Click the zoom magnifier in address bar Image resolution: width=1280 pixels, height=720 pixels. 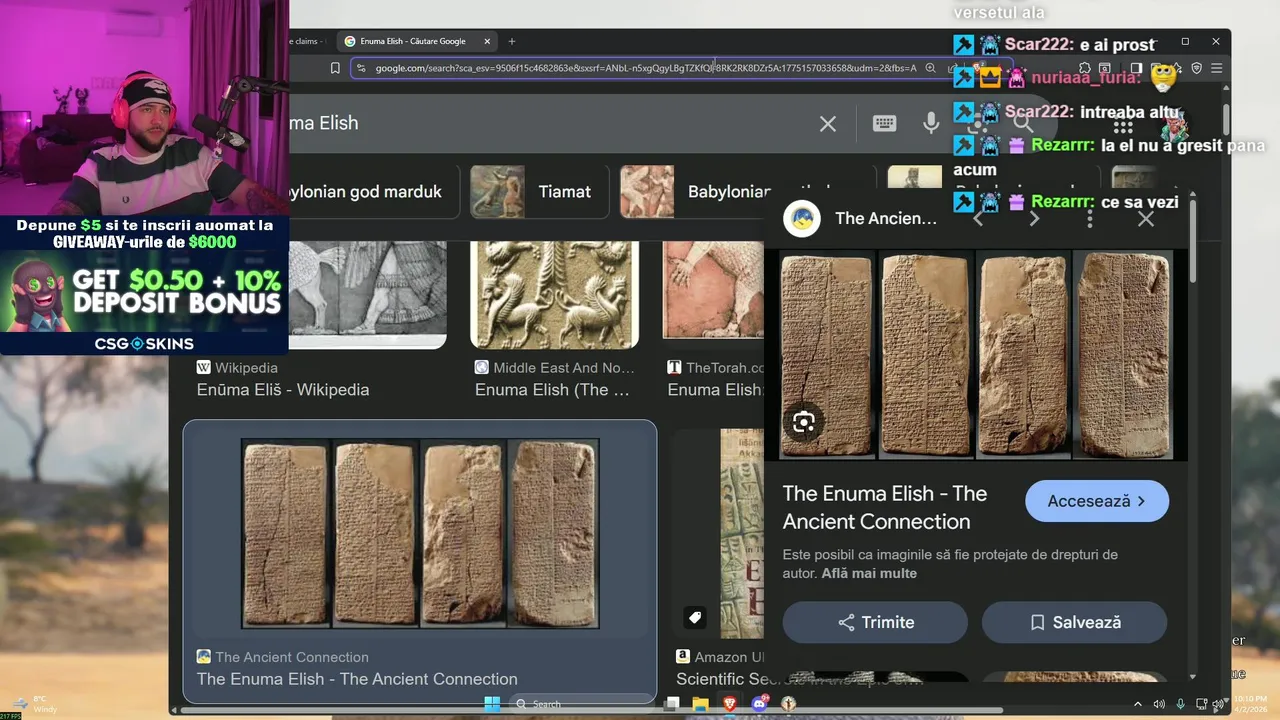pos(930,68)
